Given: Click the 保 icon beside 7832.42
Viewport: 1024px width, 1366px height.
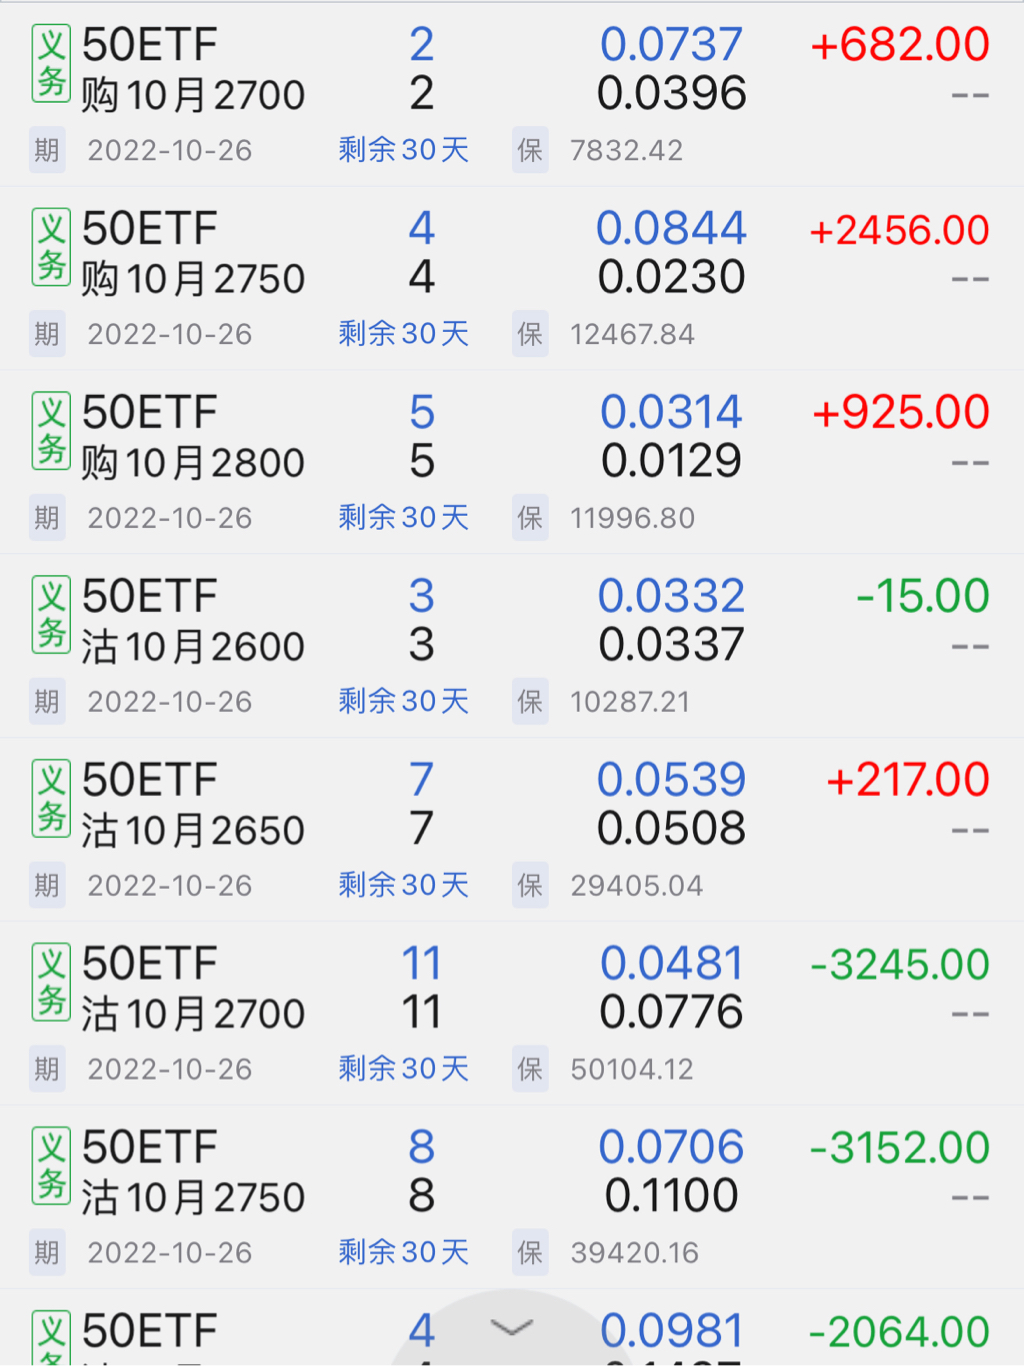Looking at the screenshot, I should [530, 150].
